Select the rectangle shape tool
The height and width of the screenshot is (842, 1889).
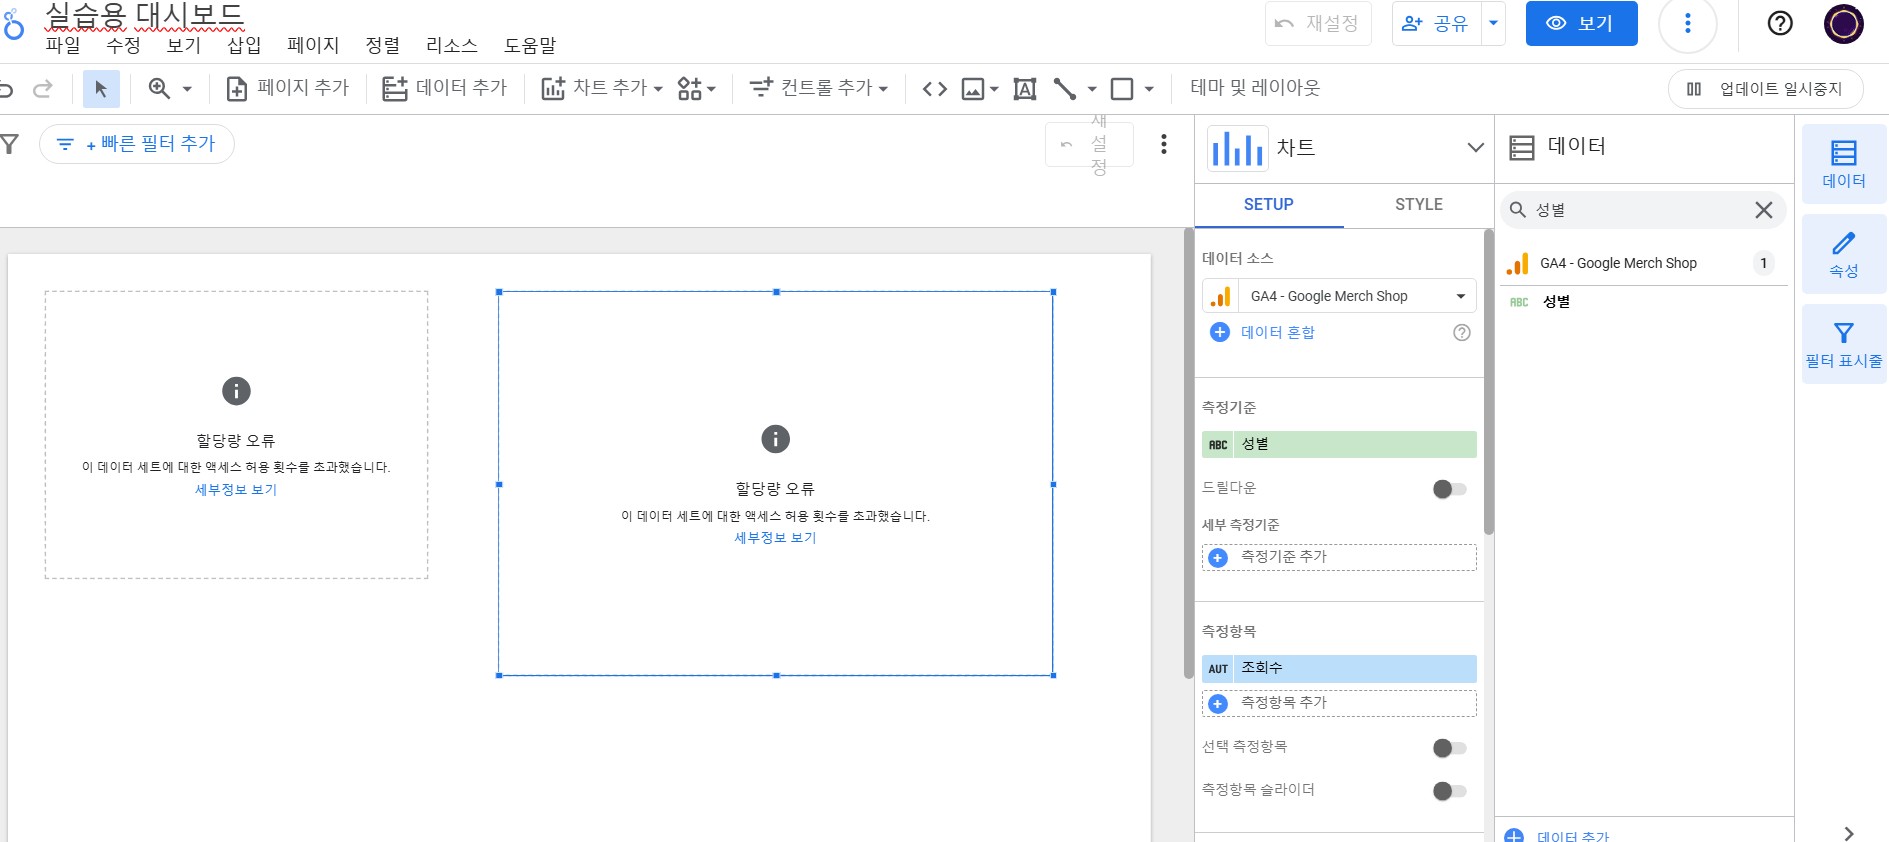(1122, 89)
